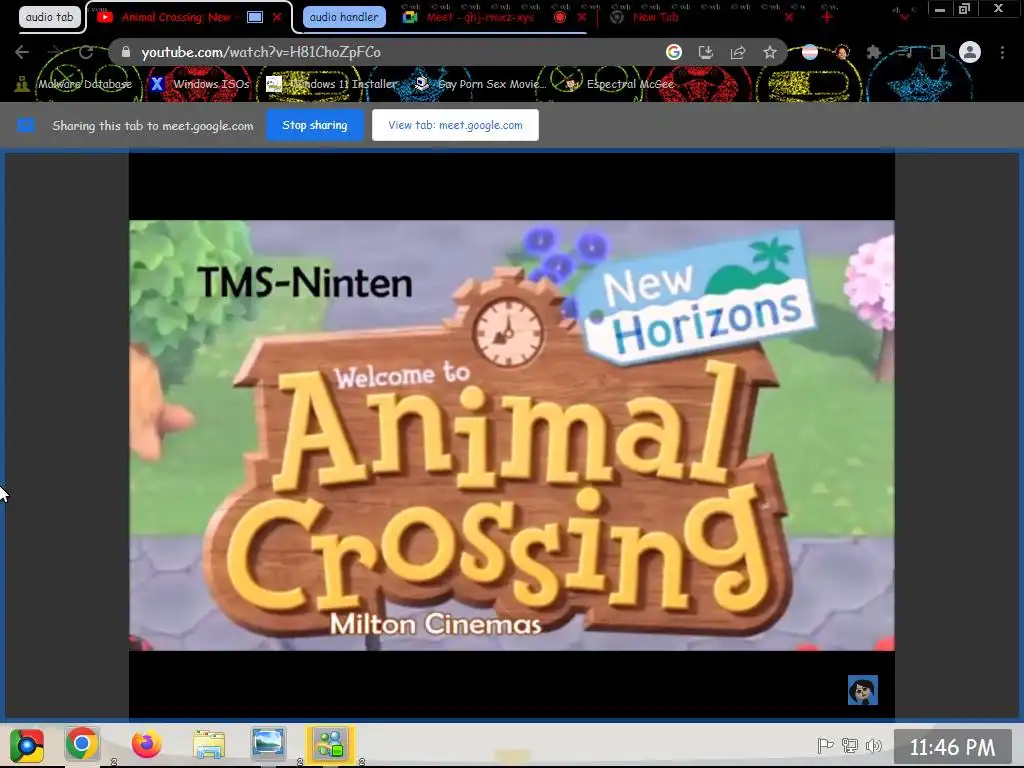Open File Explorer from the taskbar
This screenshot has height=768, width=1024.
tap(209, 744)
